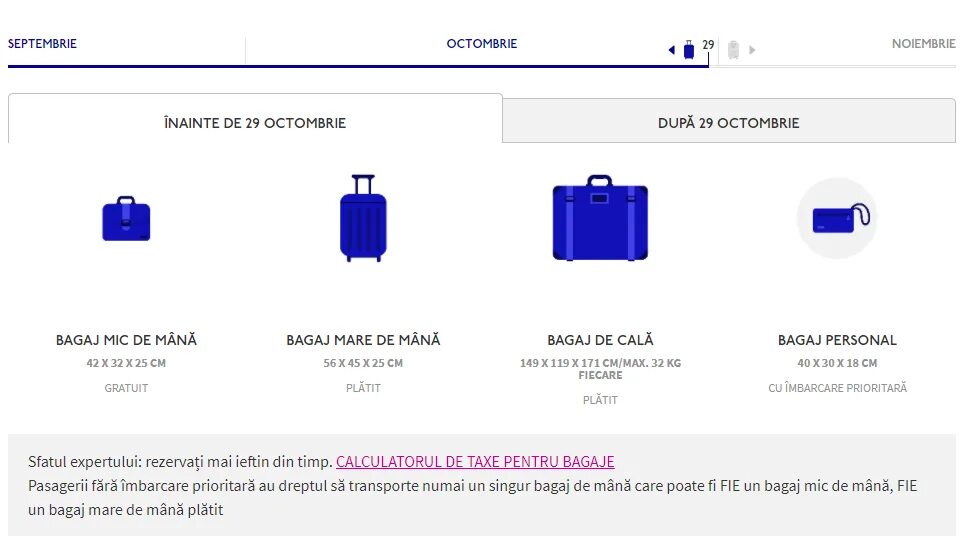
Task: Click the blue timeline progress bar
Action: click(x=358, y=66)
